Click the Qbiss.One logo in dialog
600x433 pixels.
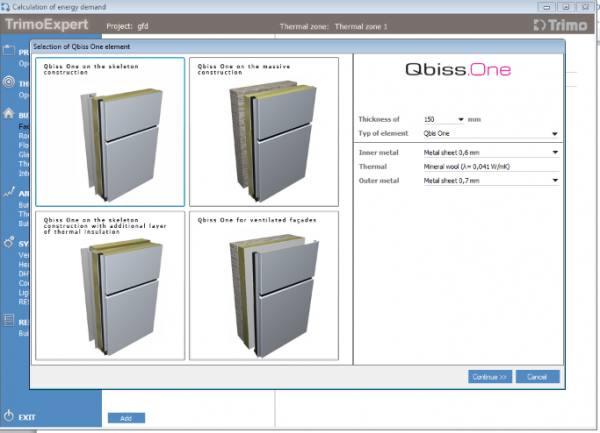tap(458, 70)
